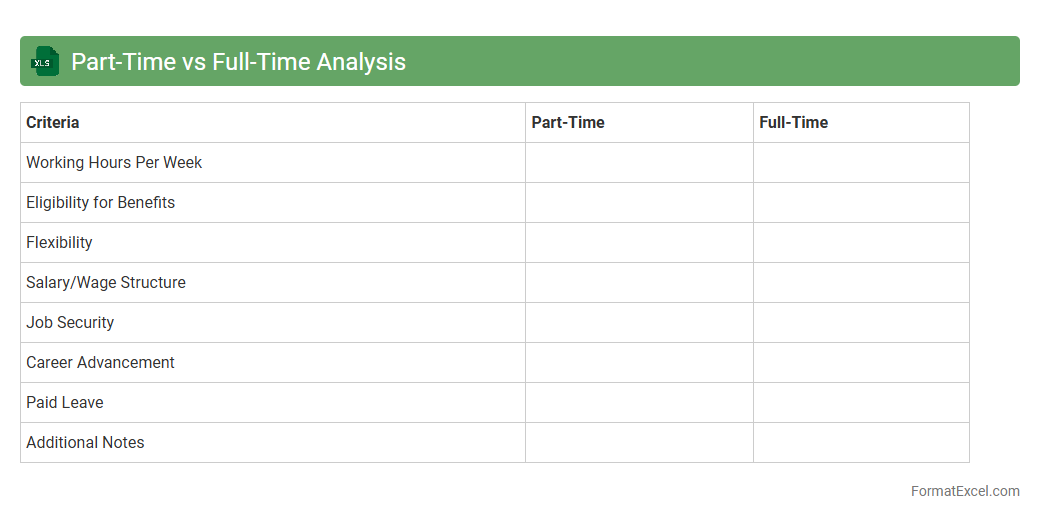The image size is (1040, 520).
Task: Select the Part-Time column header
Action: [x=568, y=123]
